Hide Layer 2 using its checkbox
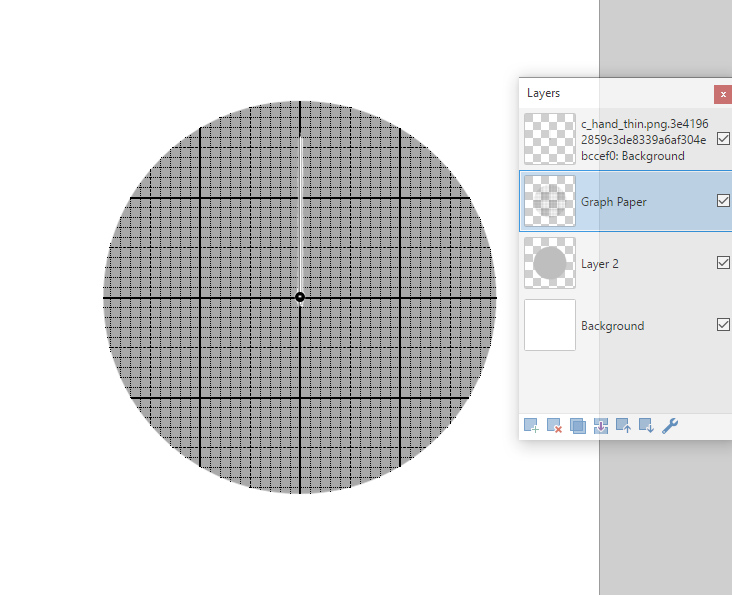732x595 pixels. point(723,263)
